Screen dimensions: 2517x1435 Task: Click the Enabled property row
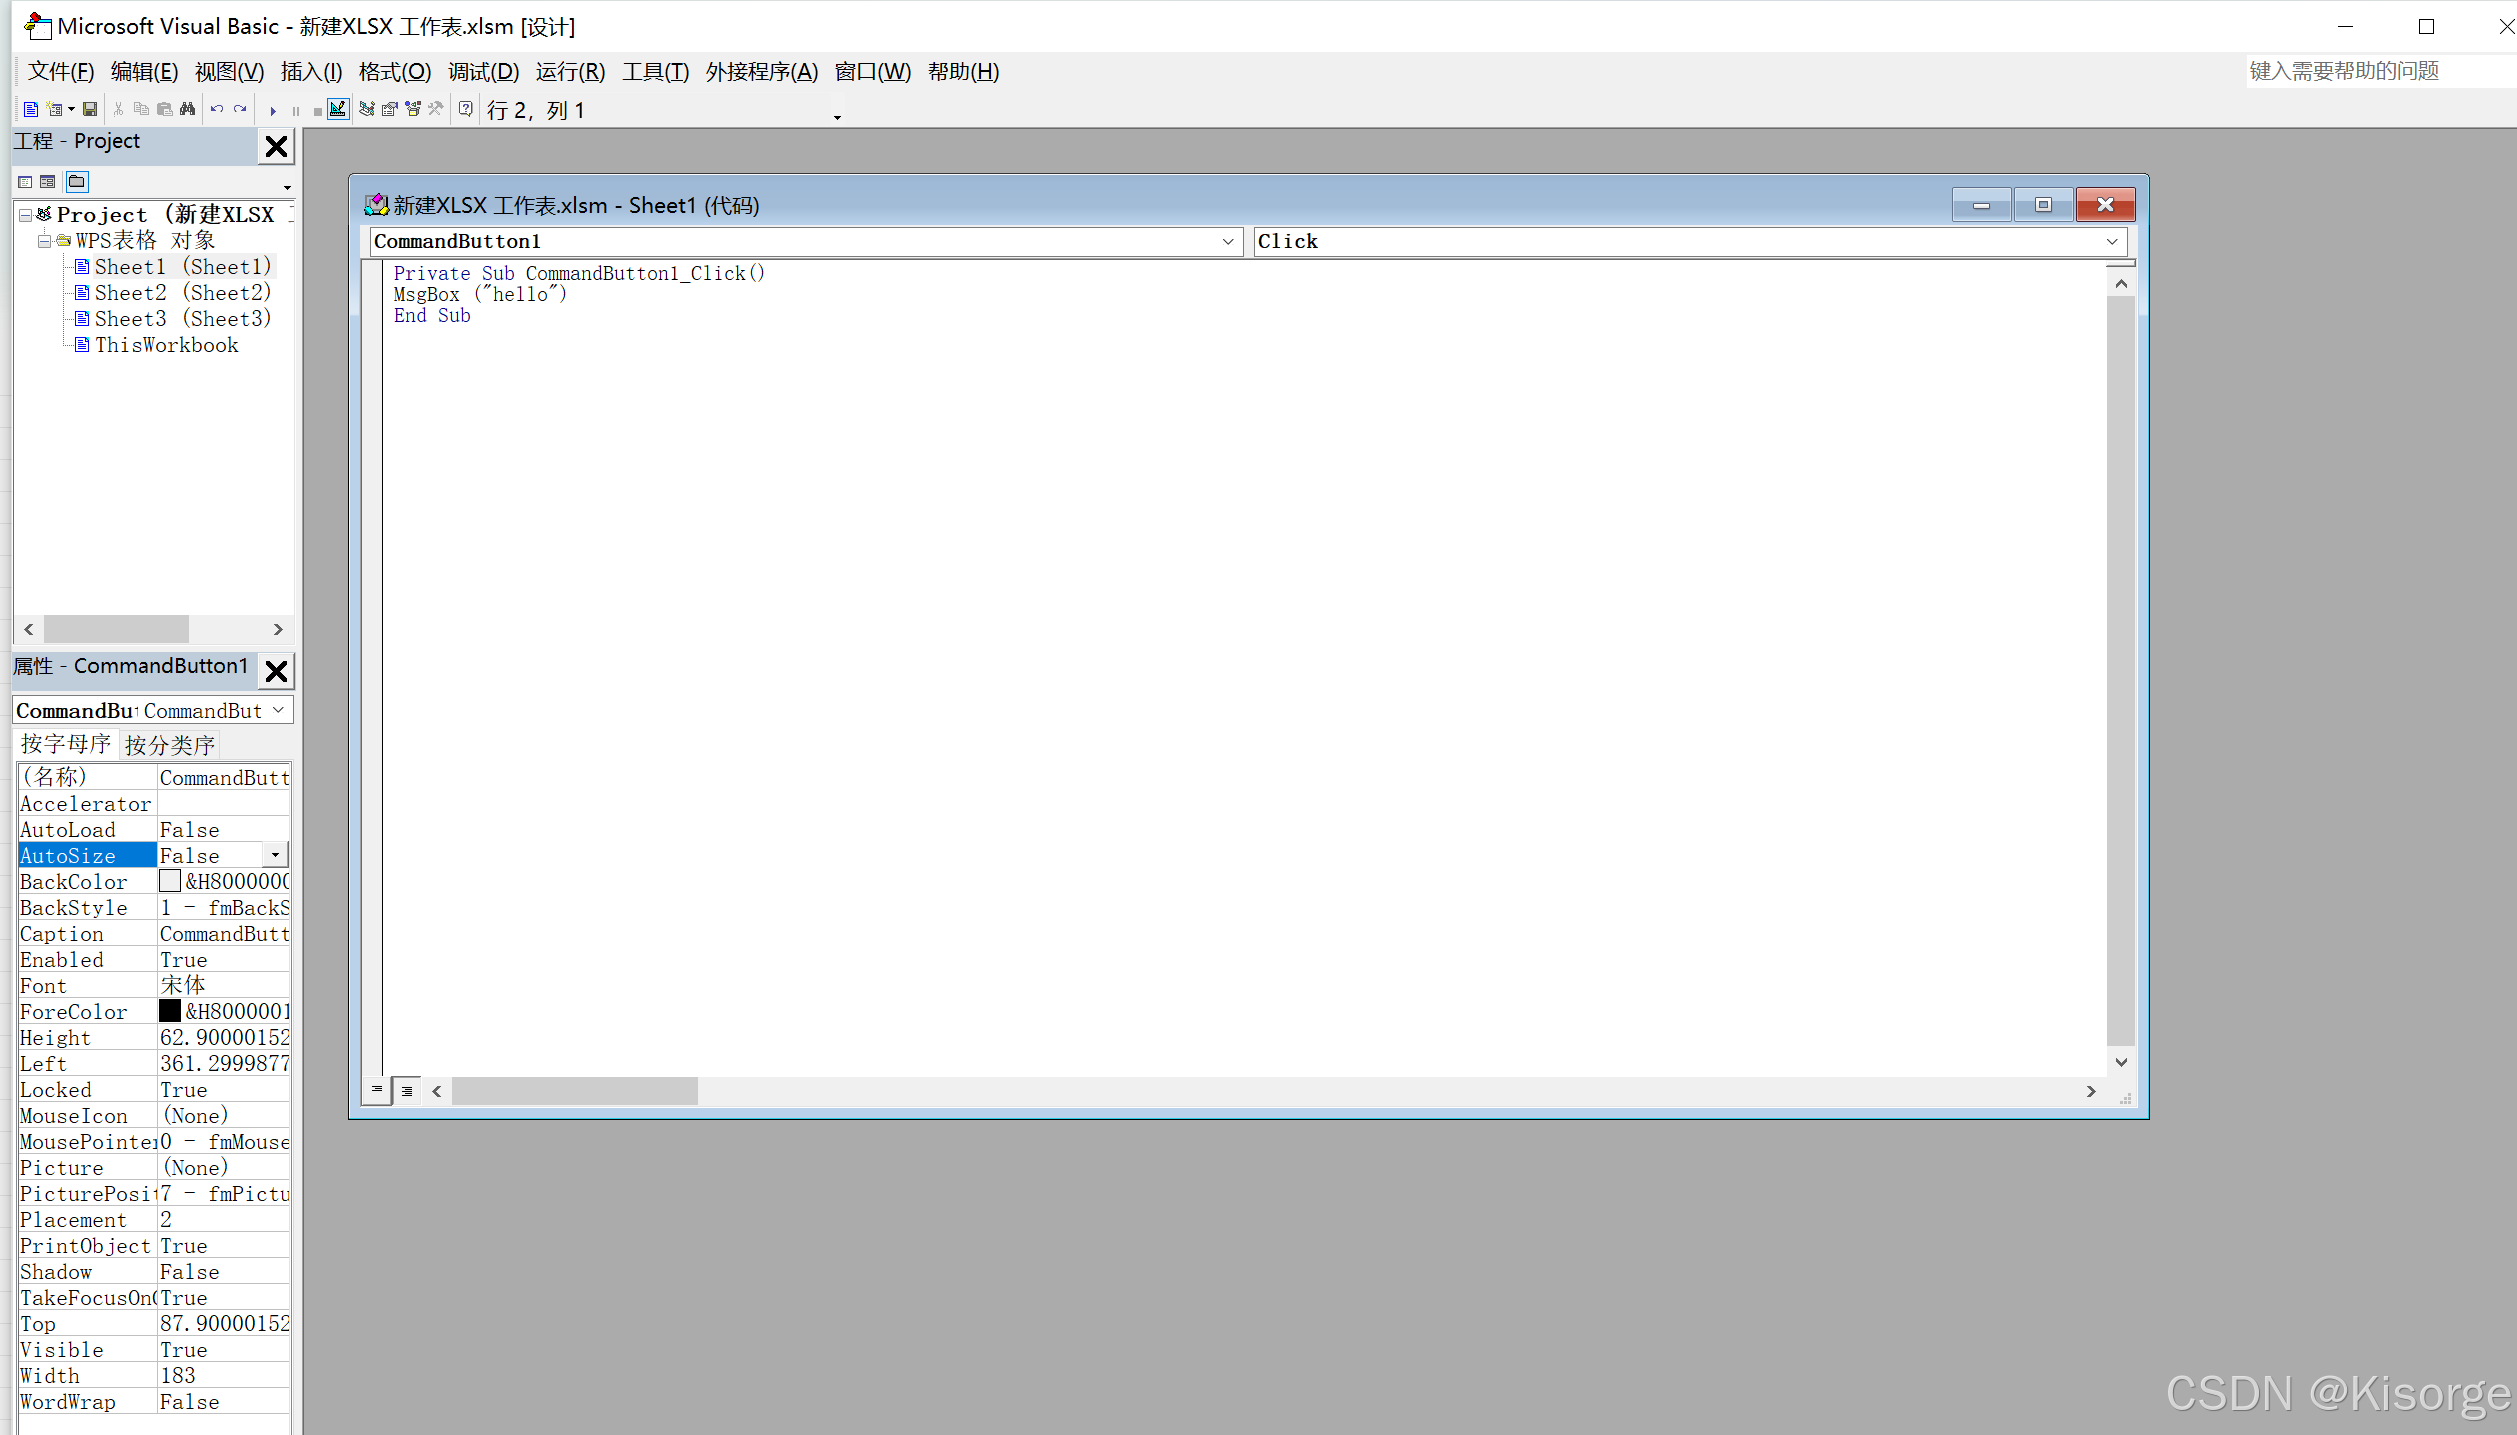(154, 960)
